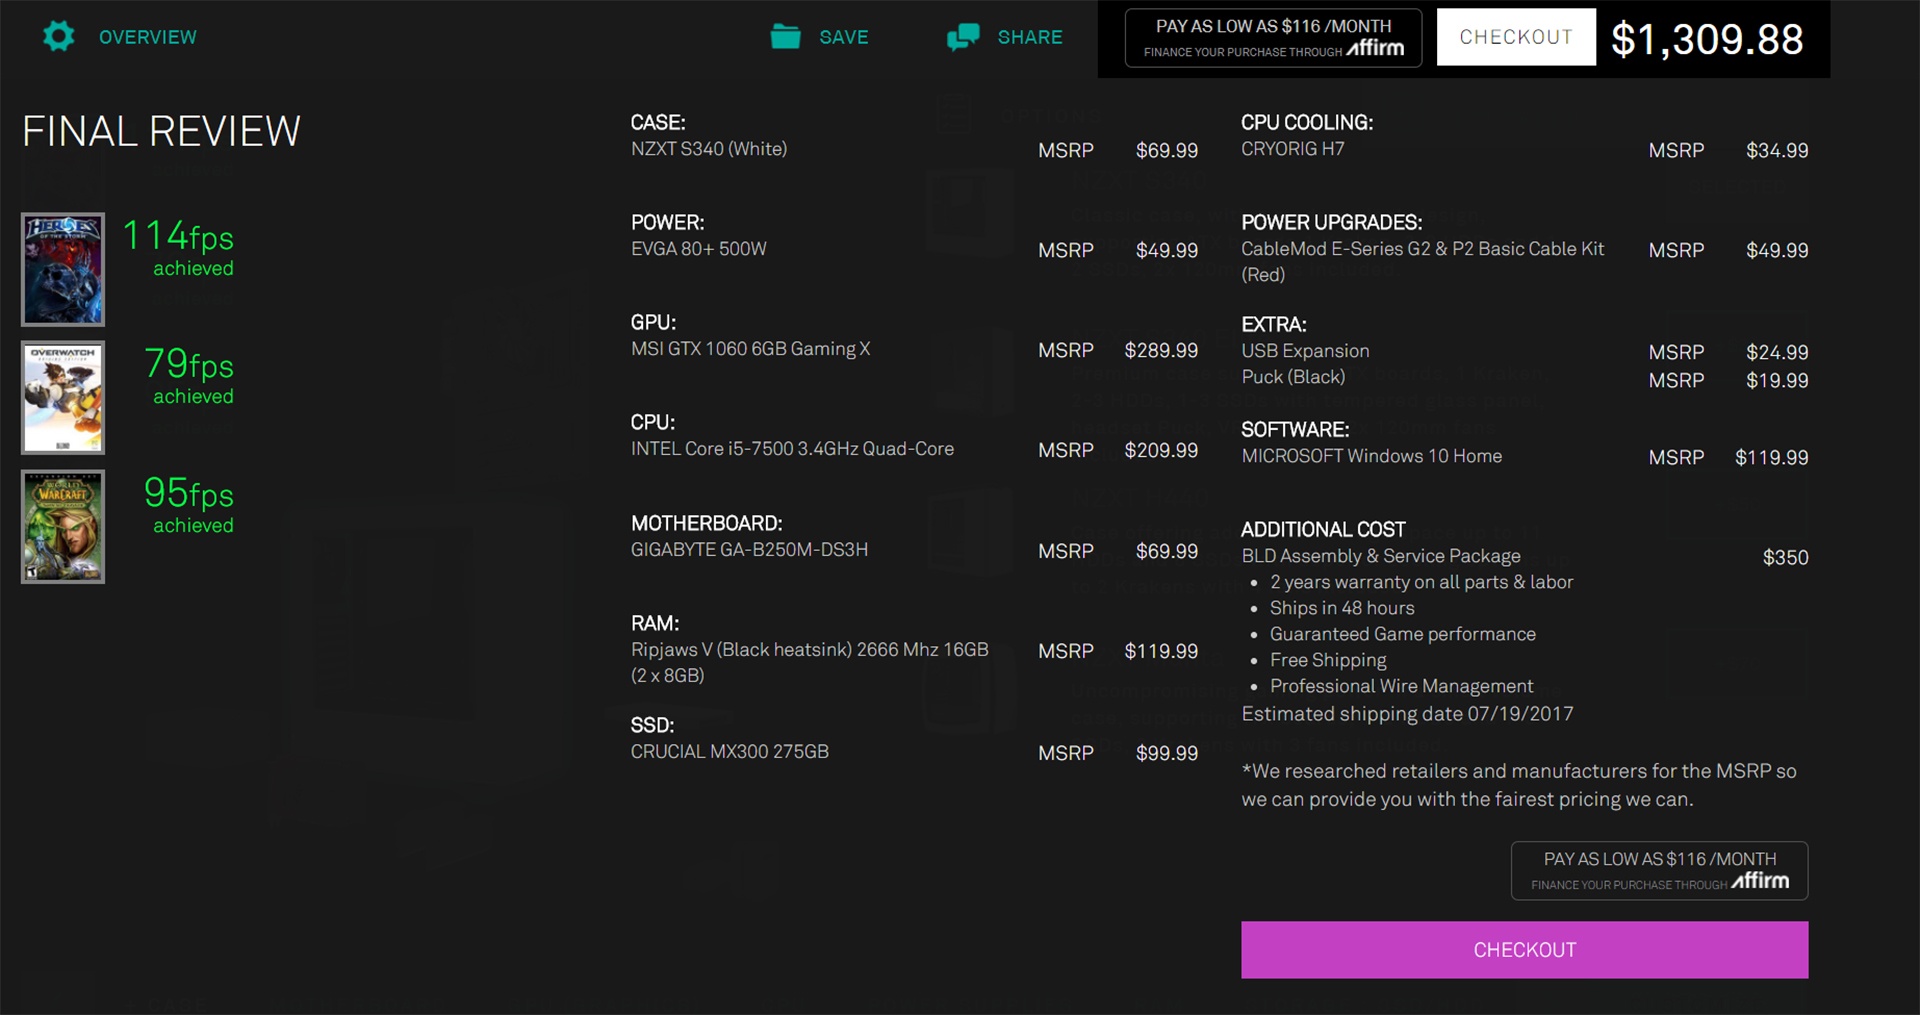Select the Heroes of the Storm thumbnail

pos(63,269)
